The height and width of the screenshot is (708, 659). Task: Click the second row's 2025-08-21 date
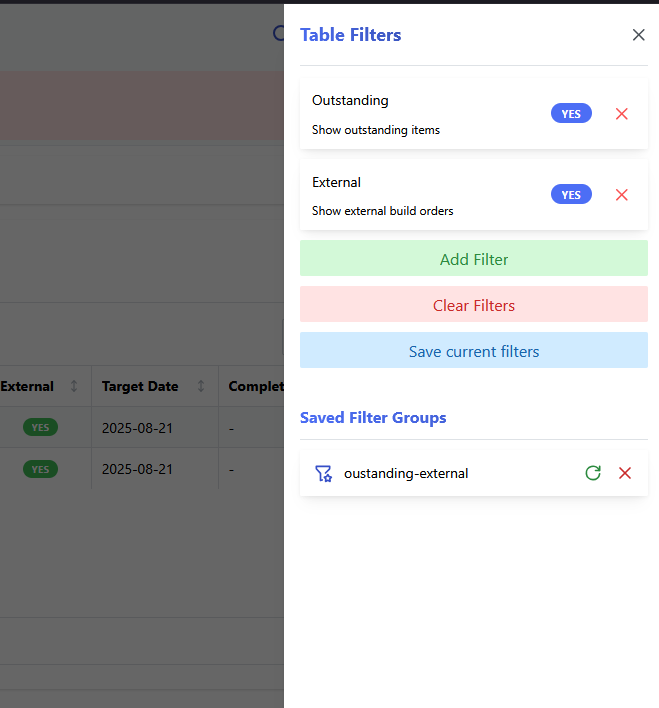(x=137, y=469)
